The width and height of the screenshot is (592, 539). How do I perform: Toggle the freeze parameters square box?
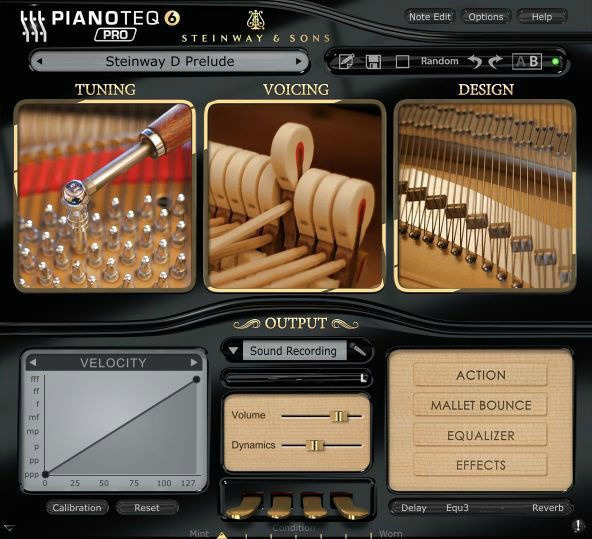(402, 62)
